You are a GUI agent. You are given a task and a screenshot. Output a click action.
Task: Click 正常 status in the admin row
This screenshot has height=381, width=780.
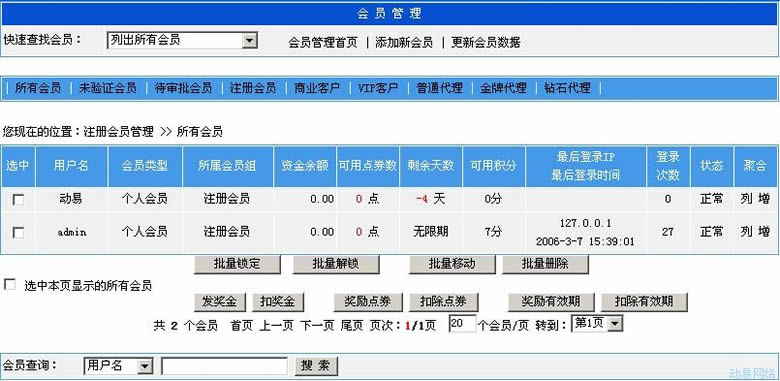tap(712, 232)
